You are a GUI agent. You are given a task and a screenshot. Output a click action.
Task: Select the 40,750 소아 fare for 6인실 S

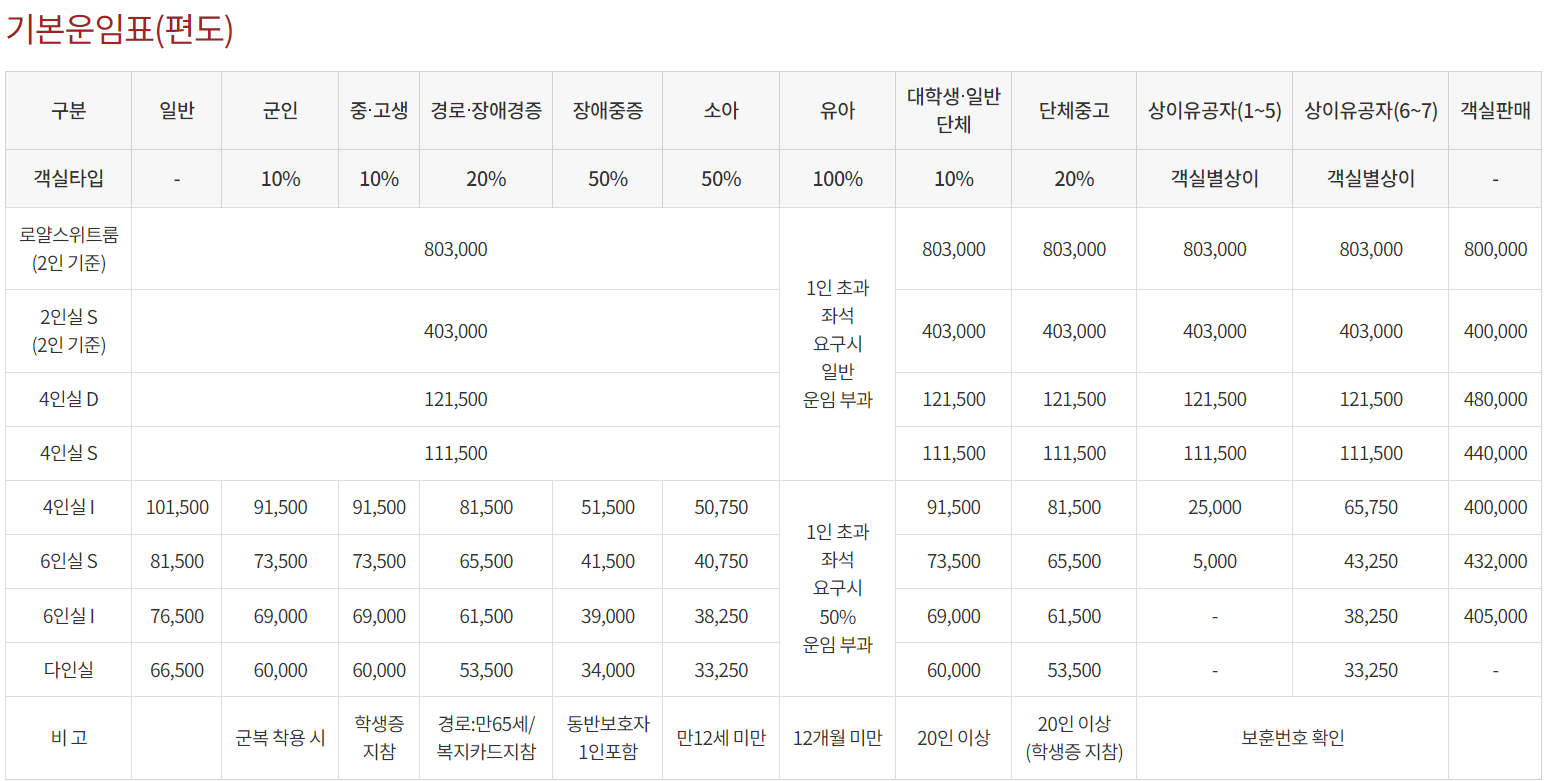(x=721, y=561)
